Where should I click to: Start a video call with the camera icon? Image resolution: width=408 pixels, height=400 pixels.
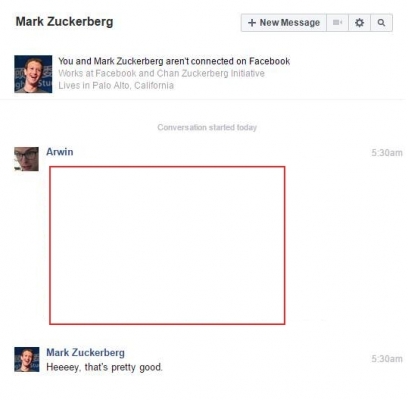point(337,23)
